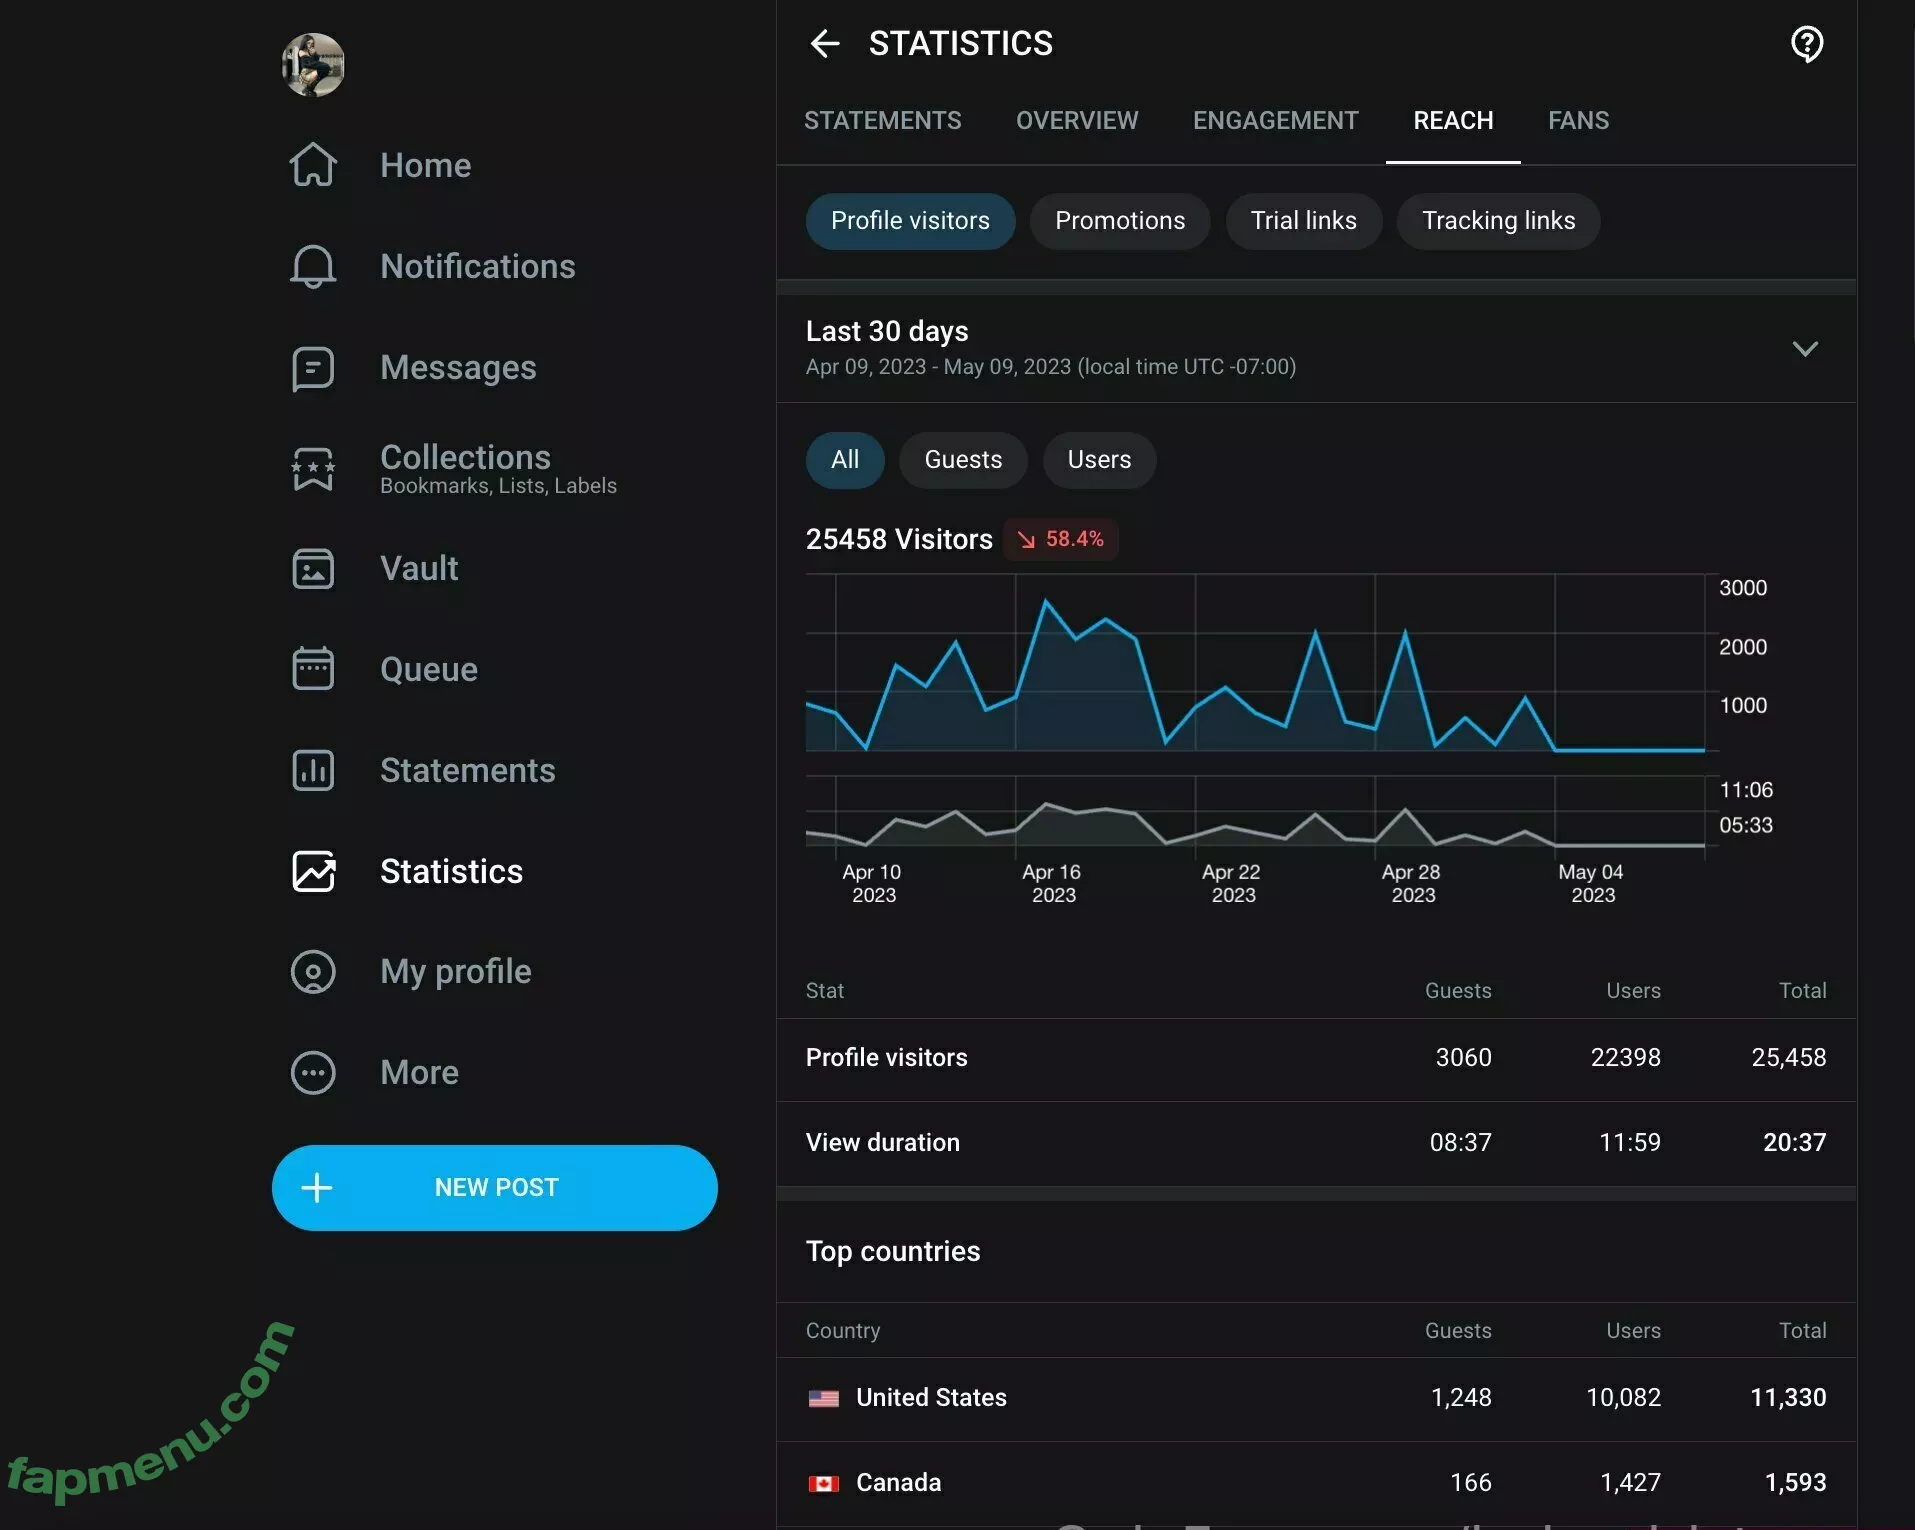The height and width of the screenshot is (1530, 1915).
Task: Click the Profile visitors row label
Action: (886, 1058)
